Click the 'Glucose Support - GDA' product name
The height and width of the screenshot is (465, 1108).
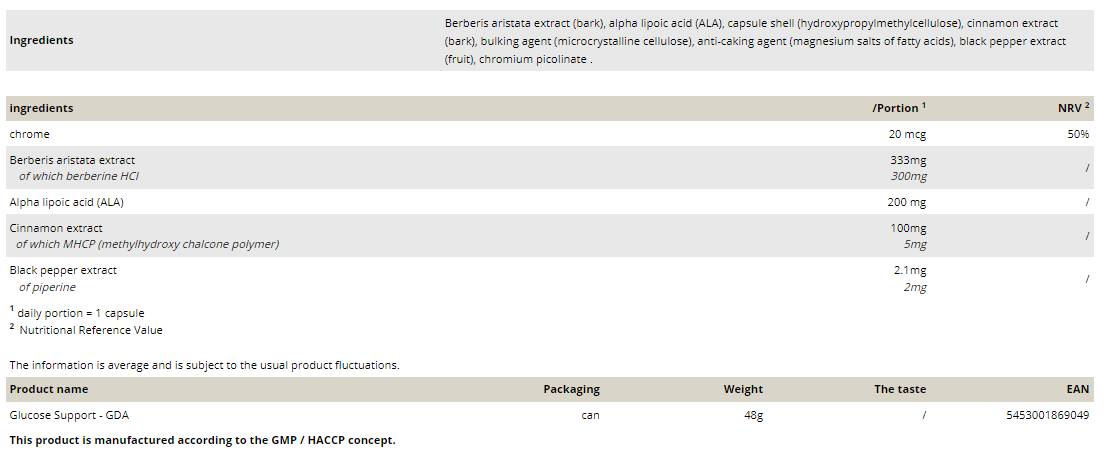pyautogui.click(x=70, y=415)
